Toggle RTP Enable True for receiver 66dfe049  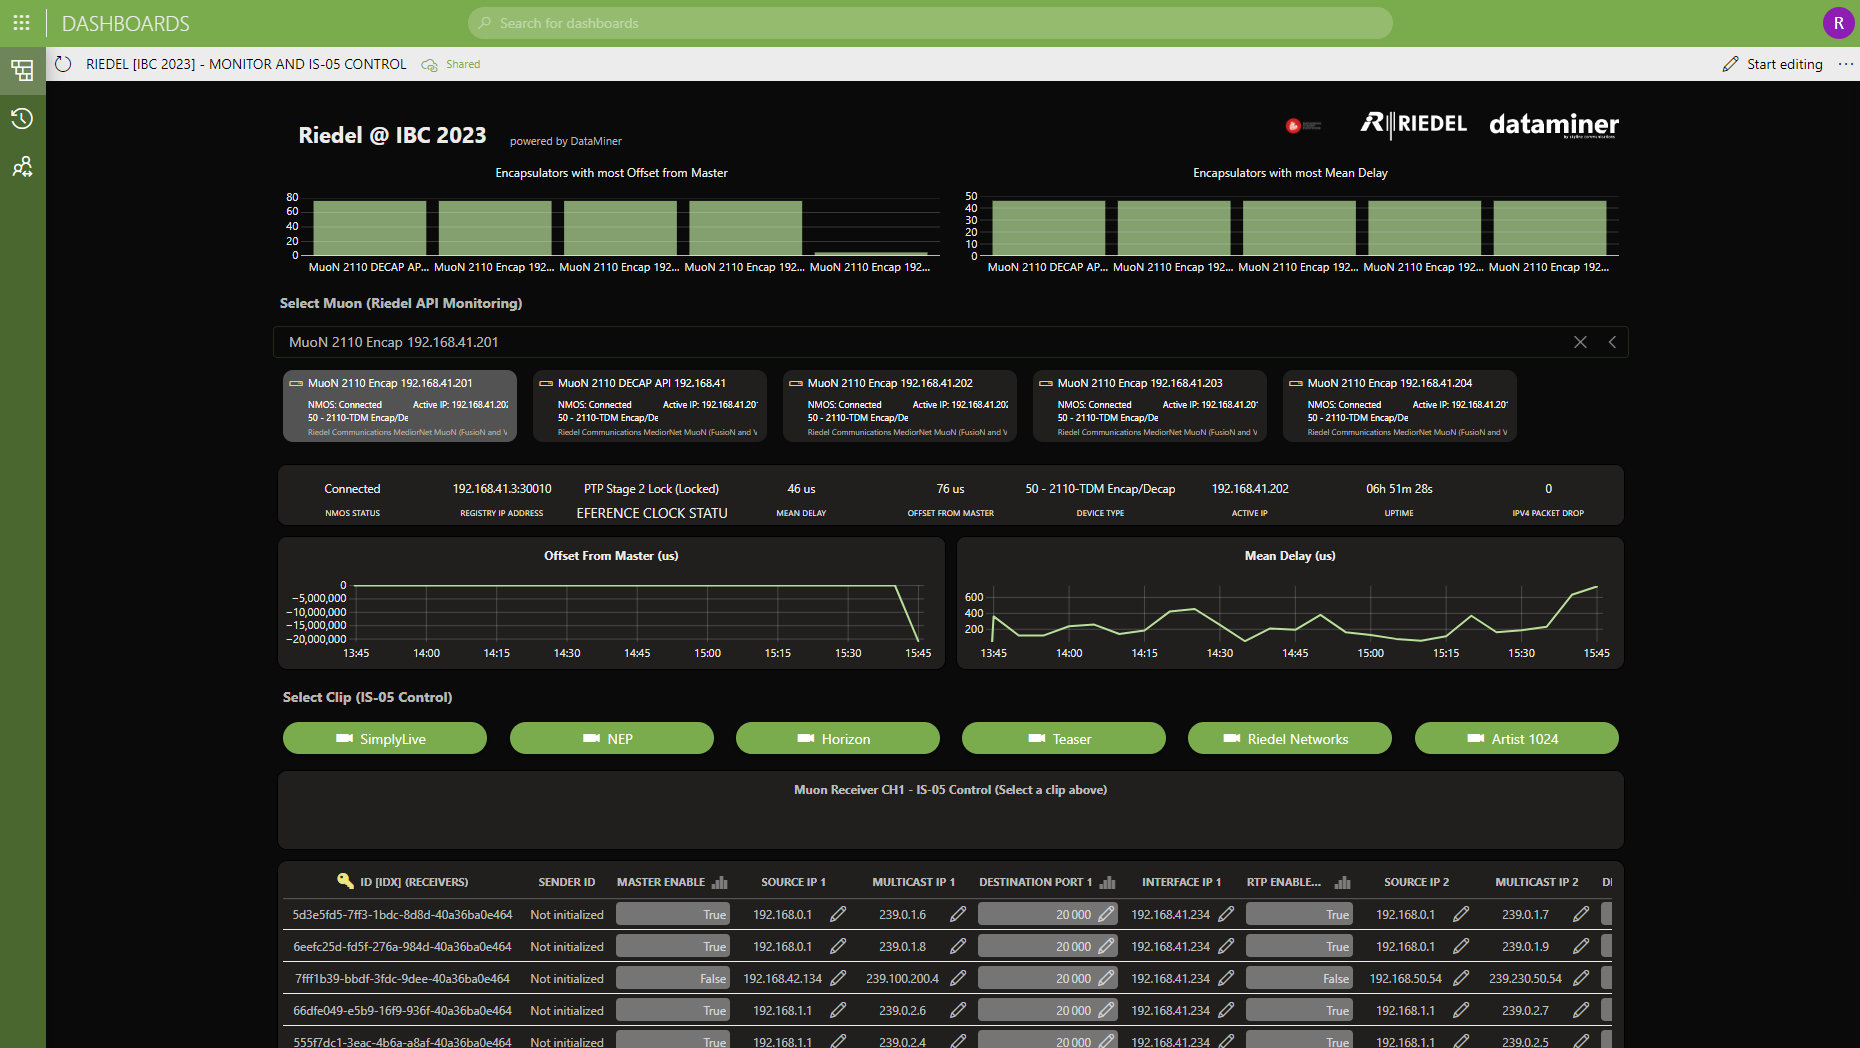1299,1010
